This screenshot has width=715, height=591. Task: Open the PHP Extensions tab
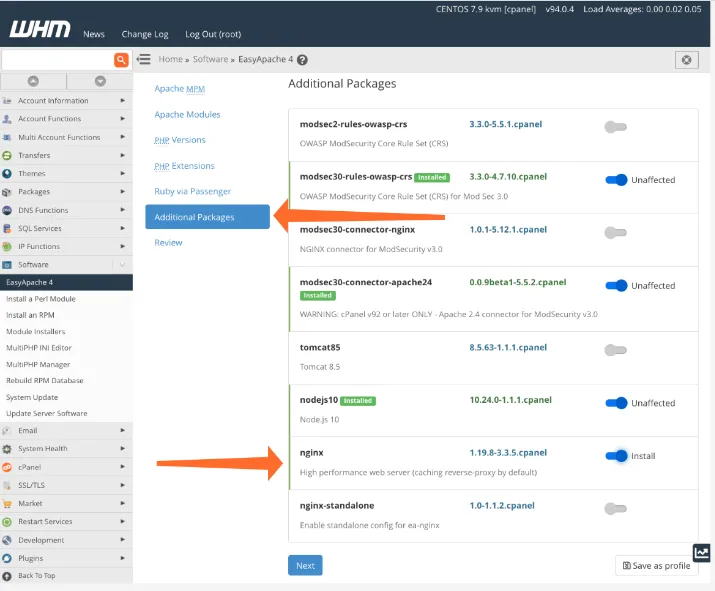[184, 166]
